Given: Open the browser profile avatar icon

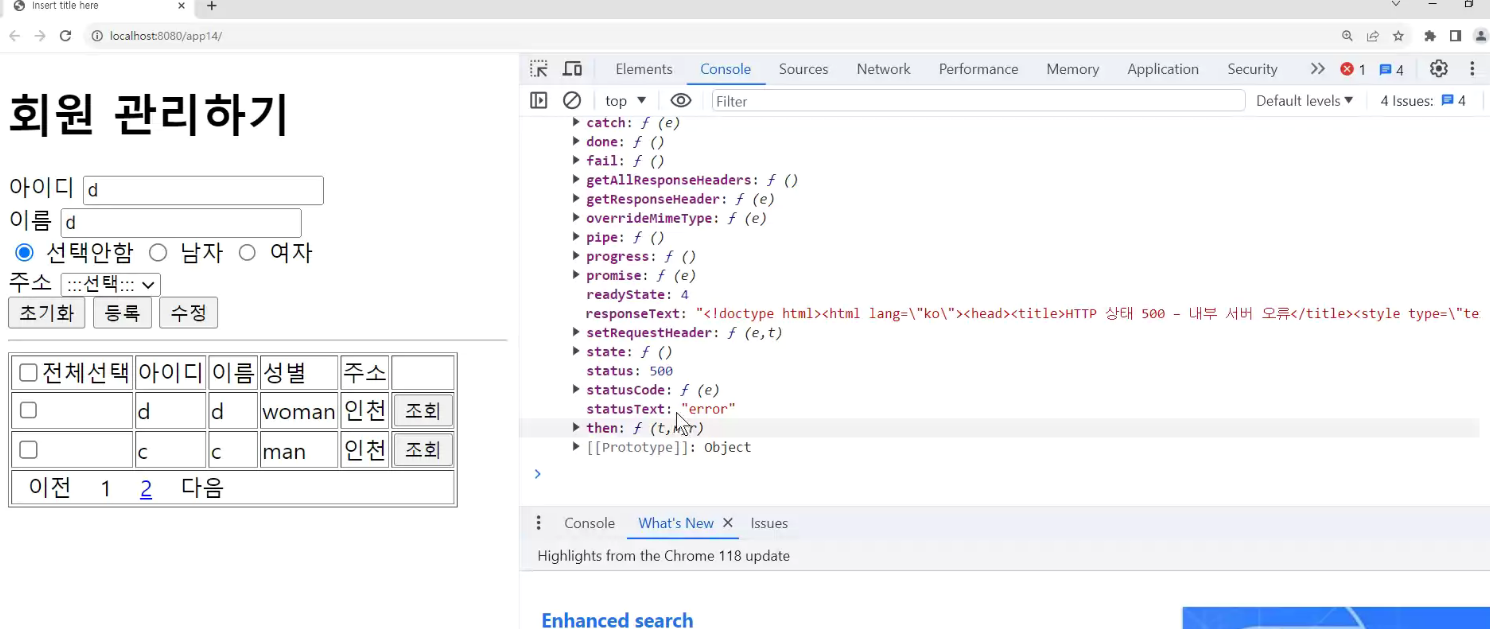Looking at the screenshot, I should pyautogui.click(x=1481, y=36).
